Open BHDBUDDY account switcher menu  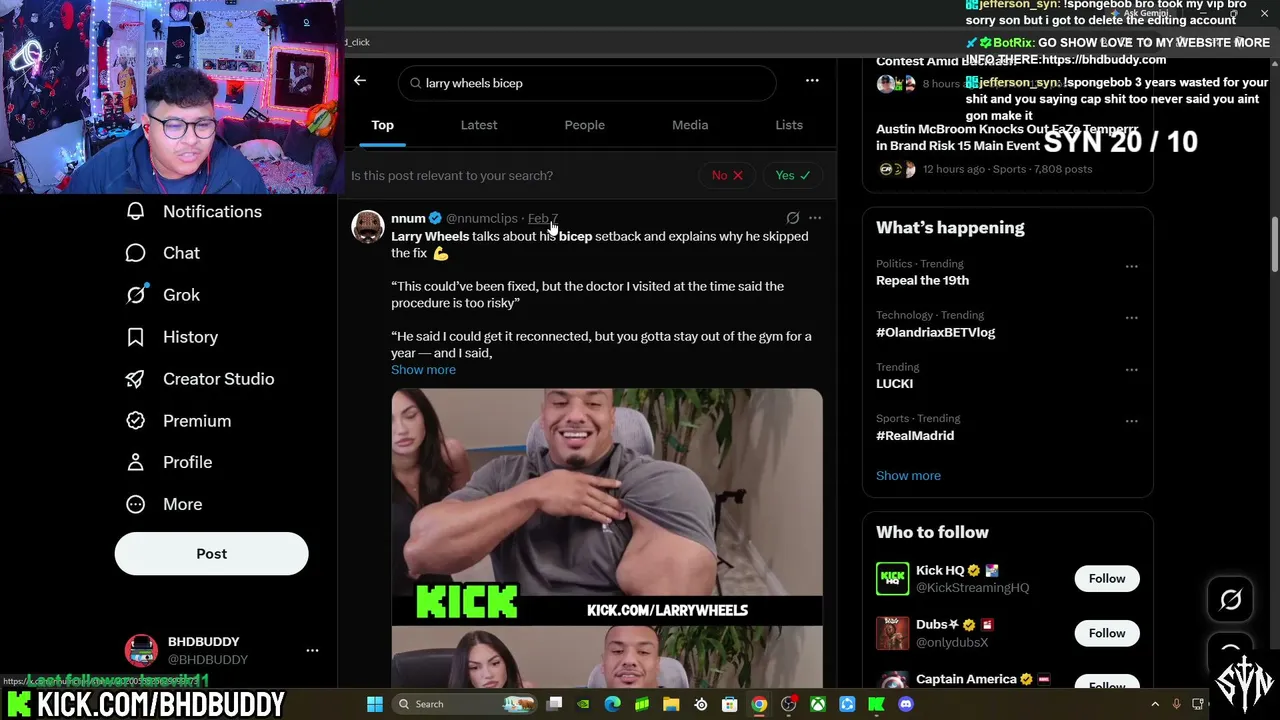click(312, 650)
